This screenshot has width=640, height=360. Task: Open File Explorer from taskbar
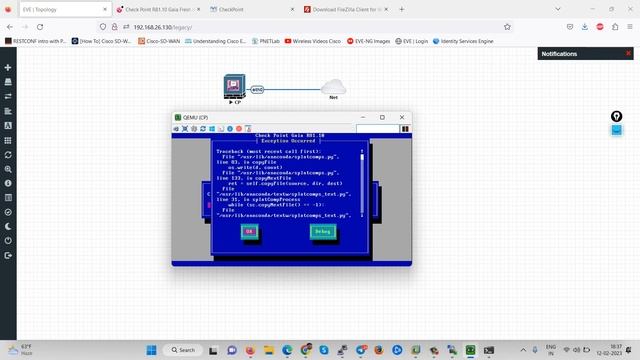point(269,350)
